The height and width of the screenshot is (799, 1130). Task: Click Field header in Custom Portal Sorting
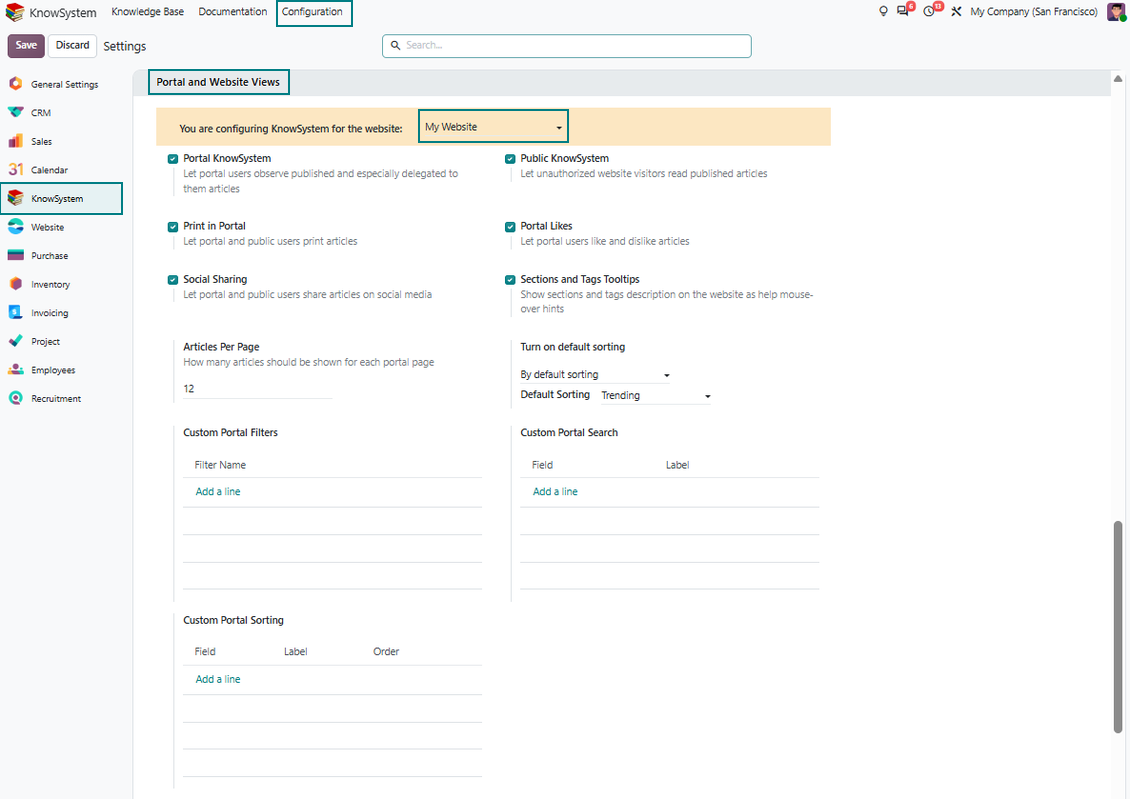coord(205,652)
